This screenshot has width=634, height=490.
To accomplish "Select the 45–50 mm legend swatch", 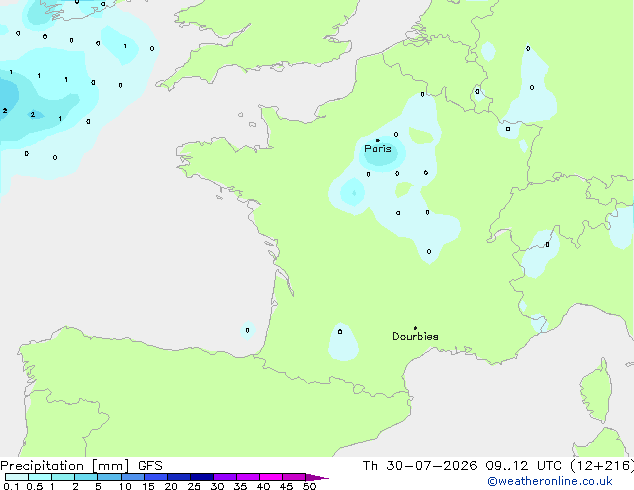I will coord(294,477).
